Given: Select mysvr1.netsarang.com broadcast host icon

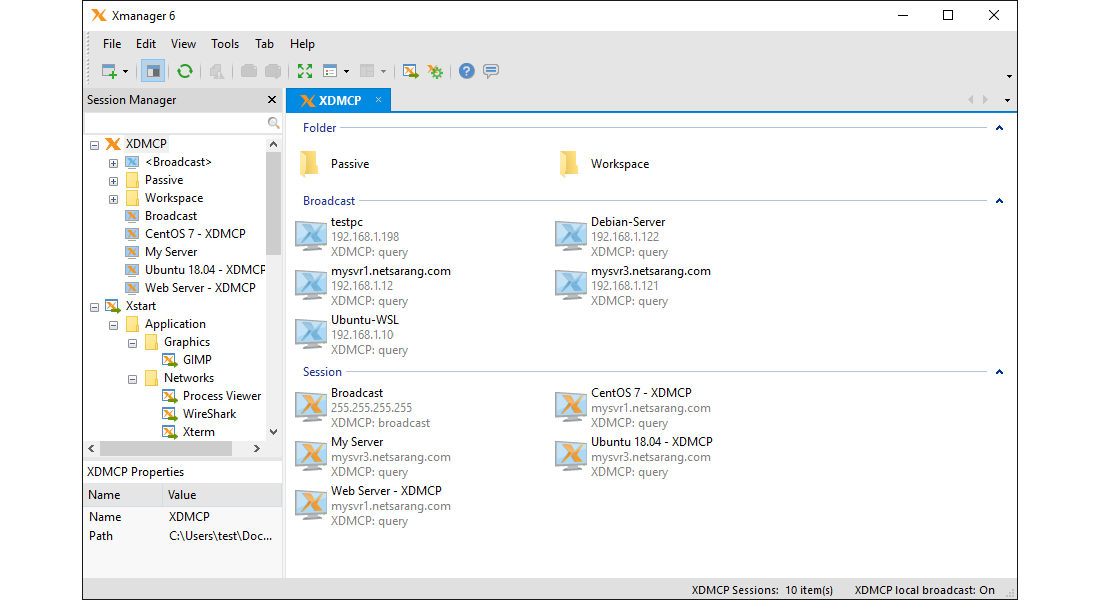Looking at the screenshot, I should click(311, 285).
